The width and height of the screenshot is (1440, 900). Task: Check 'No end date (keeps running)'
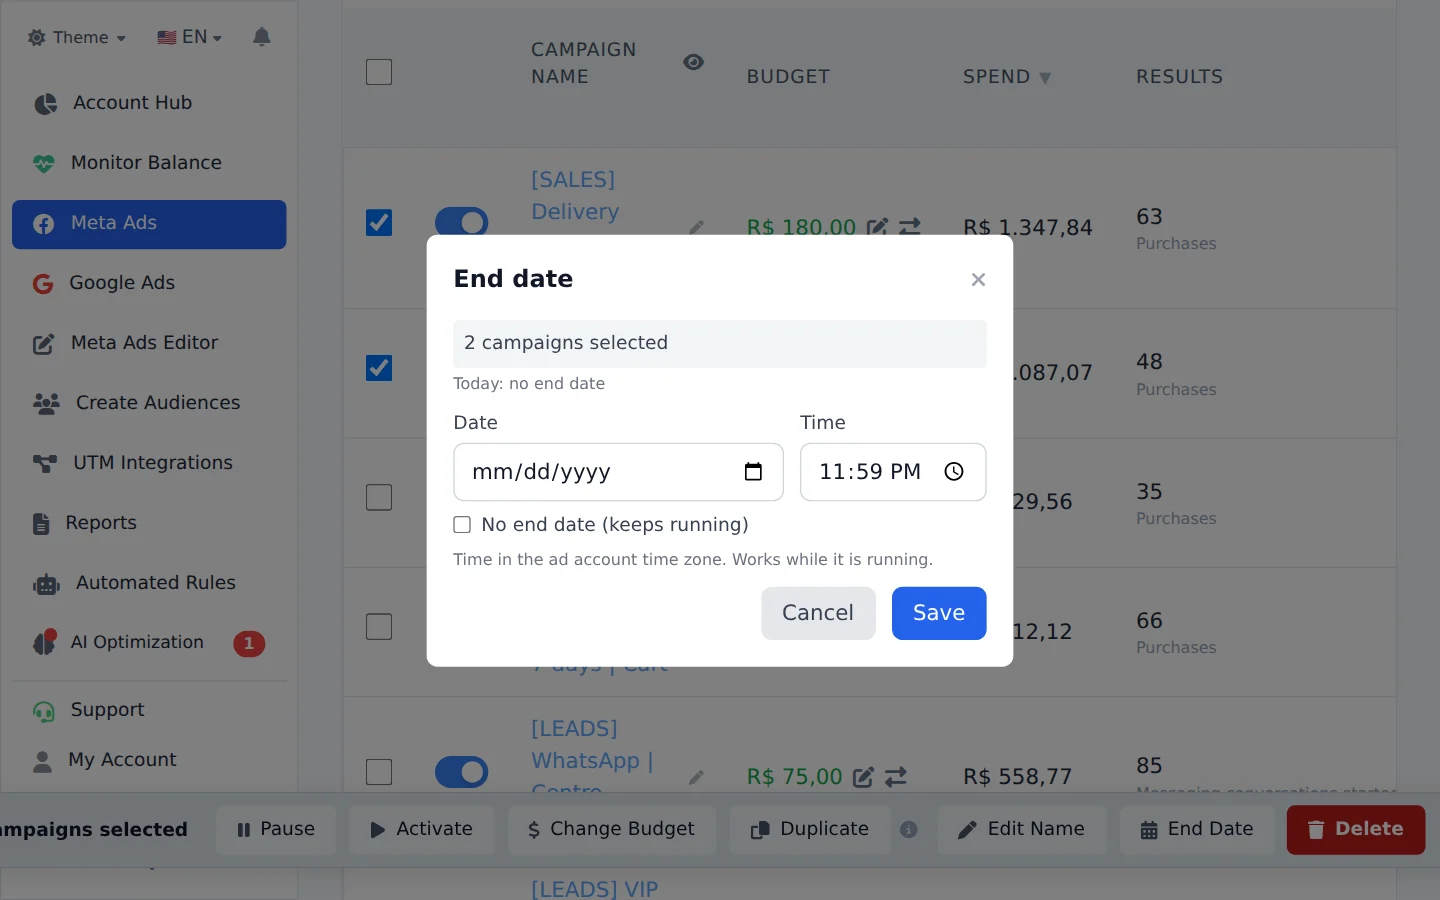pyautogui.click(x=462, y=525)
